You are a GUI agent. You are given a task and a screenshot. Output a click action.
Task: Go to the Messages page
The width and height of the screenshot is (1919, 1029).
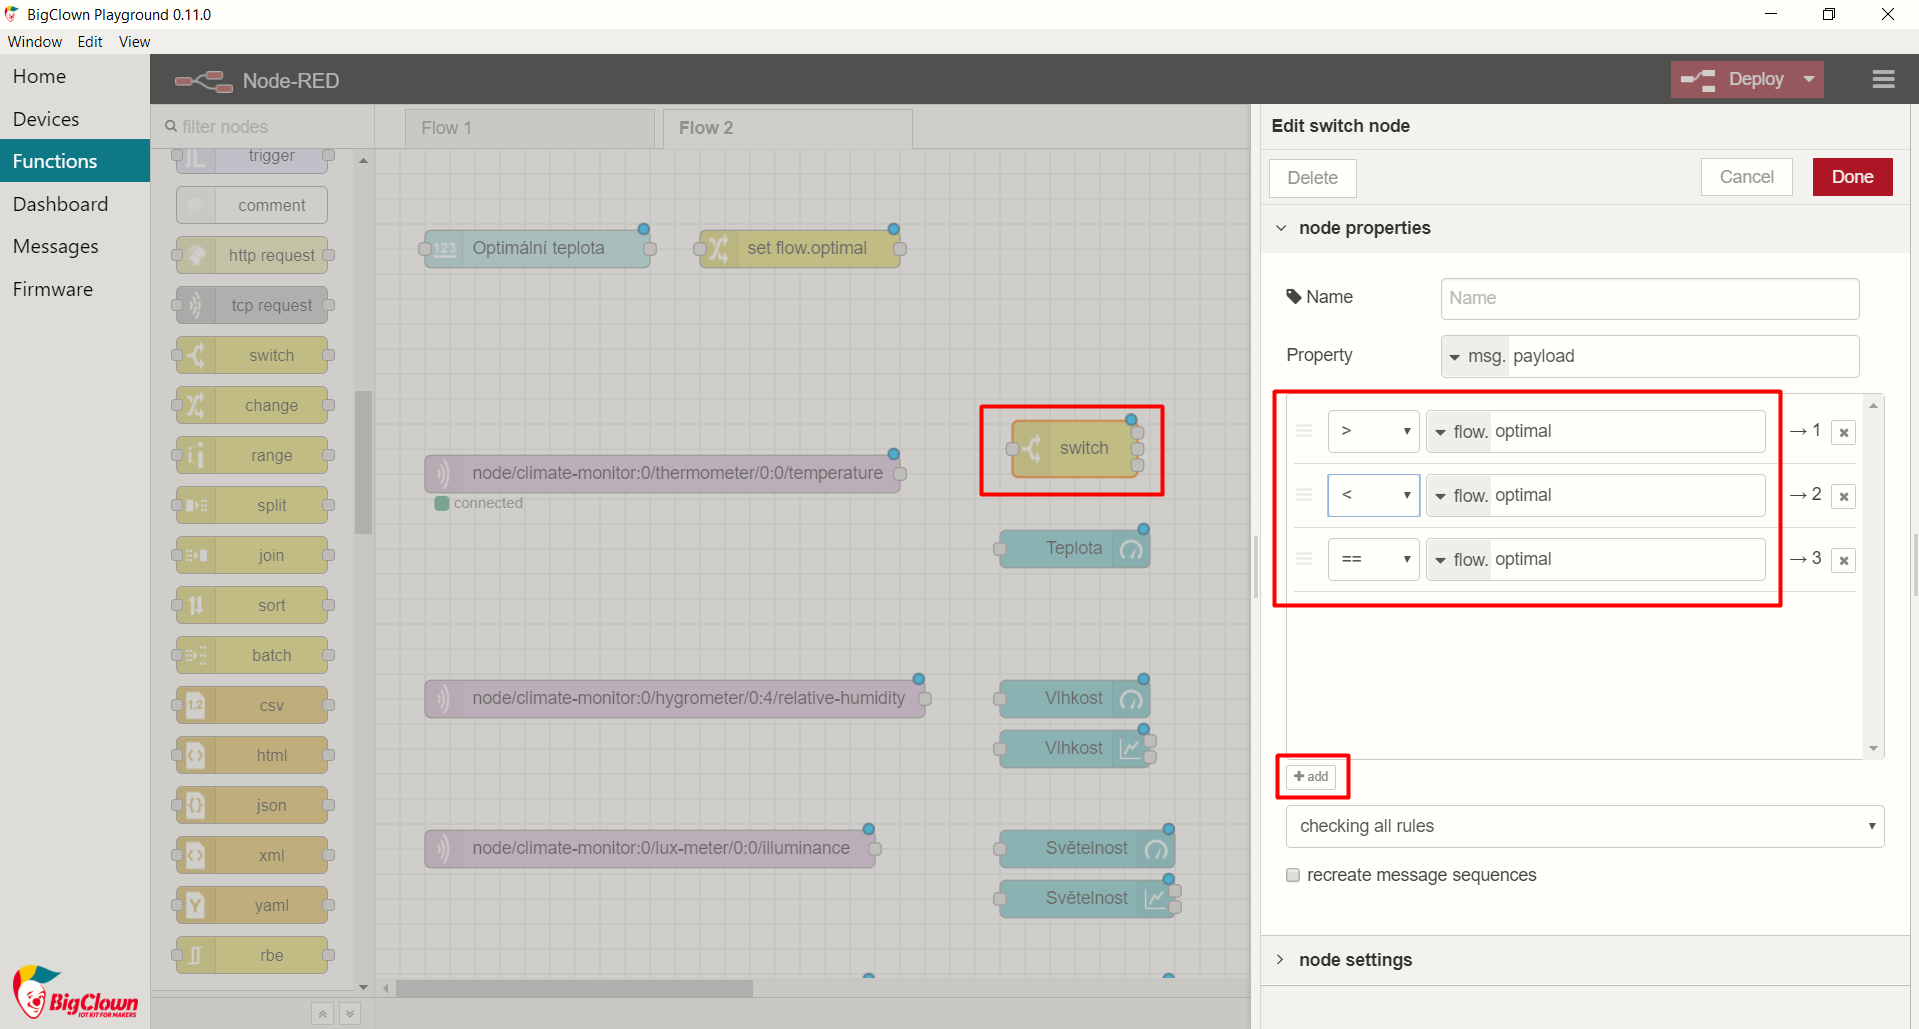[75, 246]
